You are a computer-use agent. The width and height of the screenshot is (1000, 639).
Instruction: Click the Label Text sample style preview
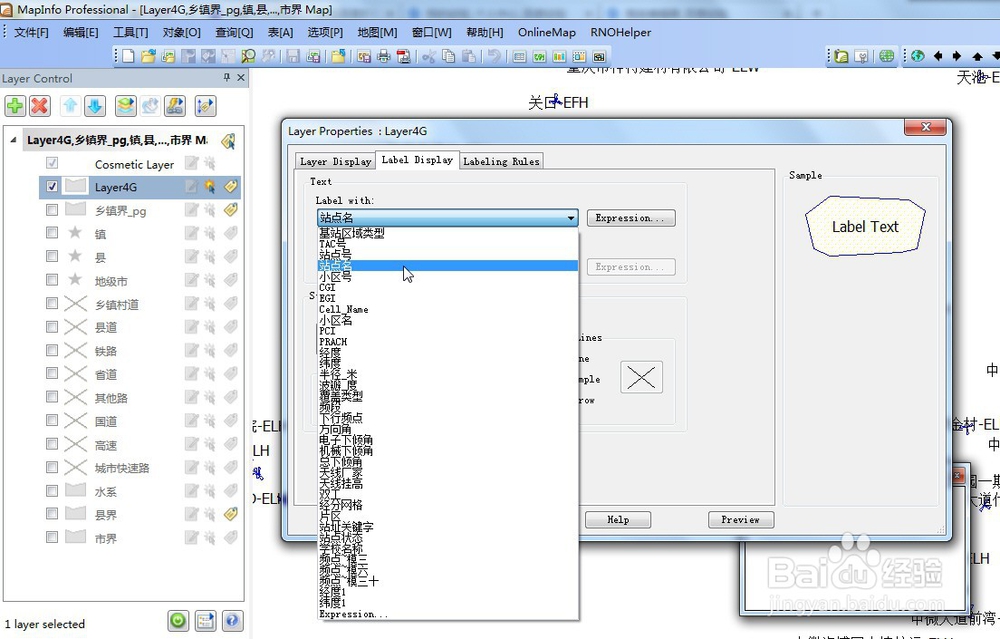coord(865,226)
